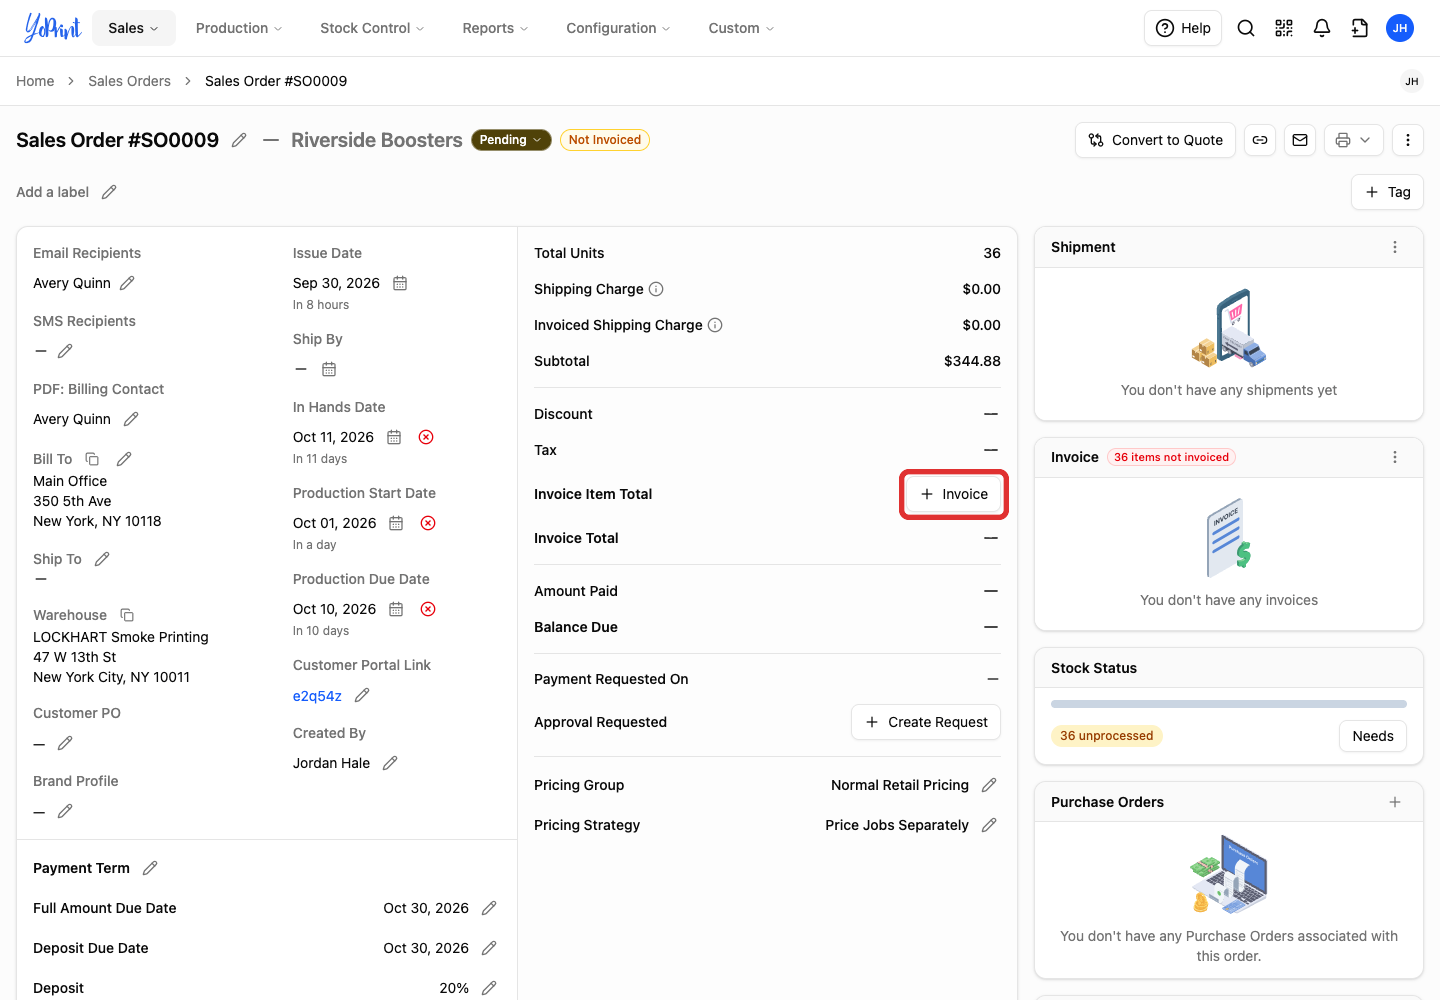Screen dimensions: 1440x1000
Task: Edit the Ship To address
Action: click(102, 559)
